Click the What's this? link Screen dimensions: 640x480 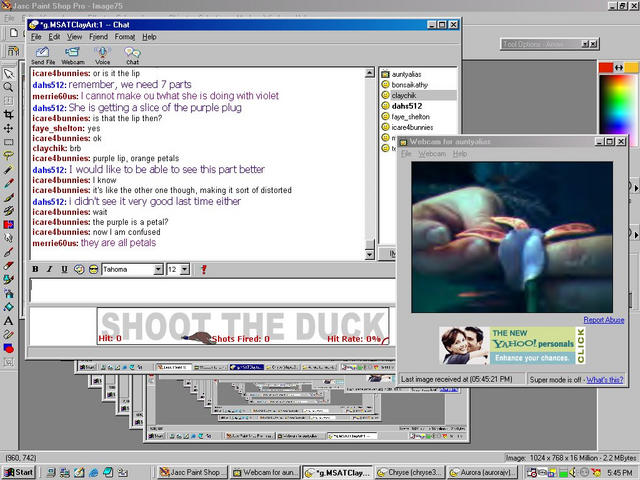tap(605, 380)
